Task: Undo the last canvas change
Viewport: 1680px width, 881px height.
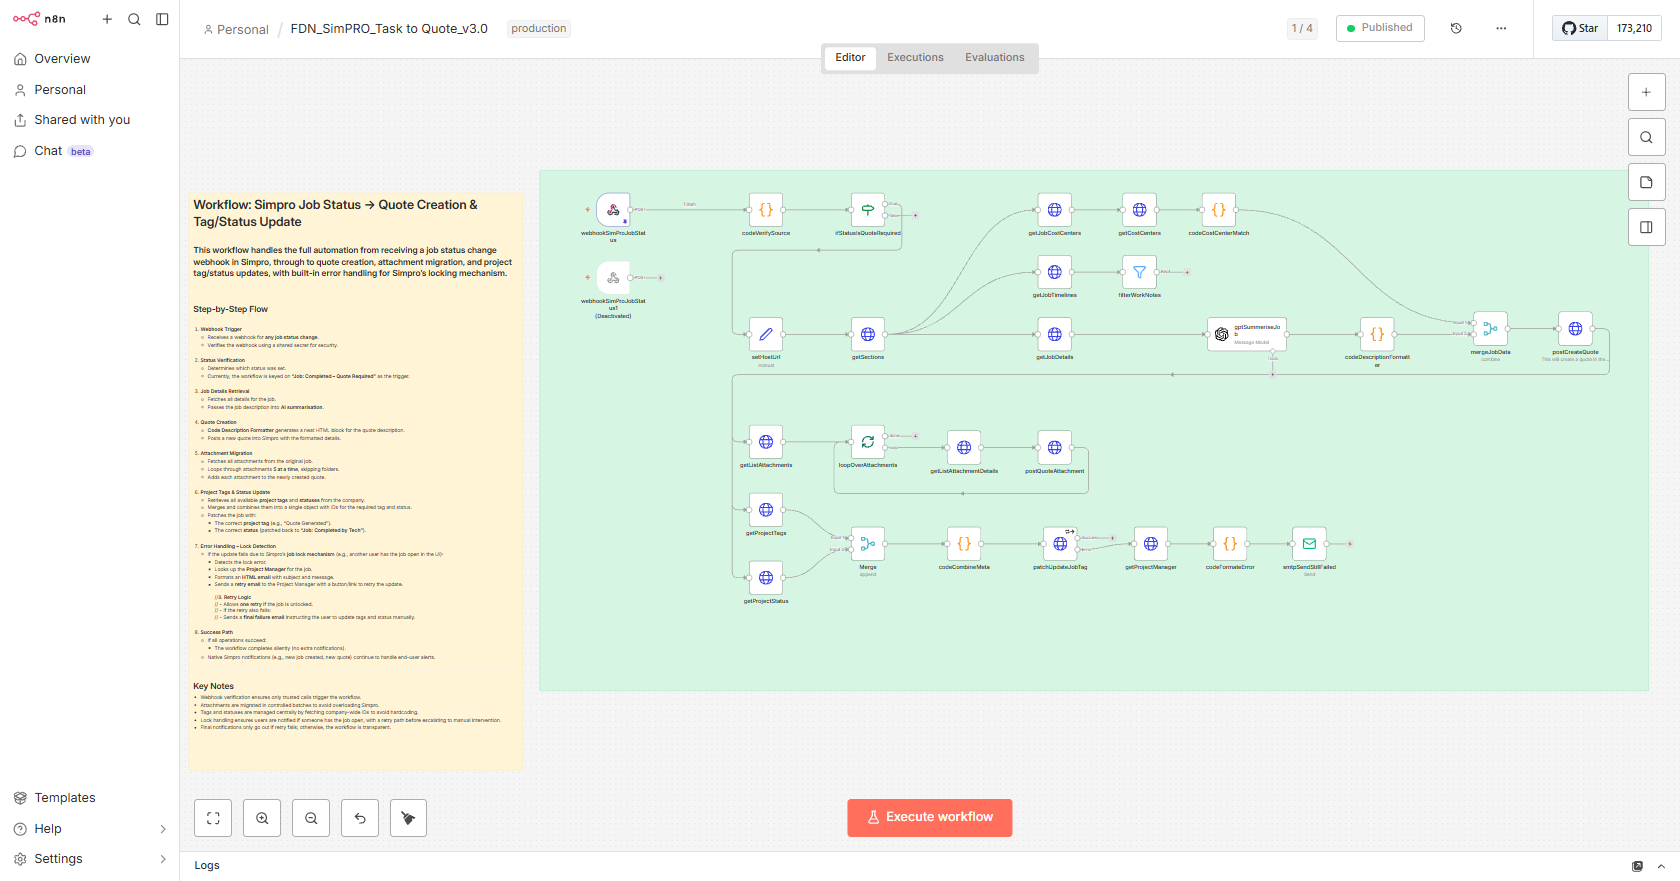Action: click(x=360, y=818)
